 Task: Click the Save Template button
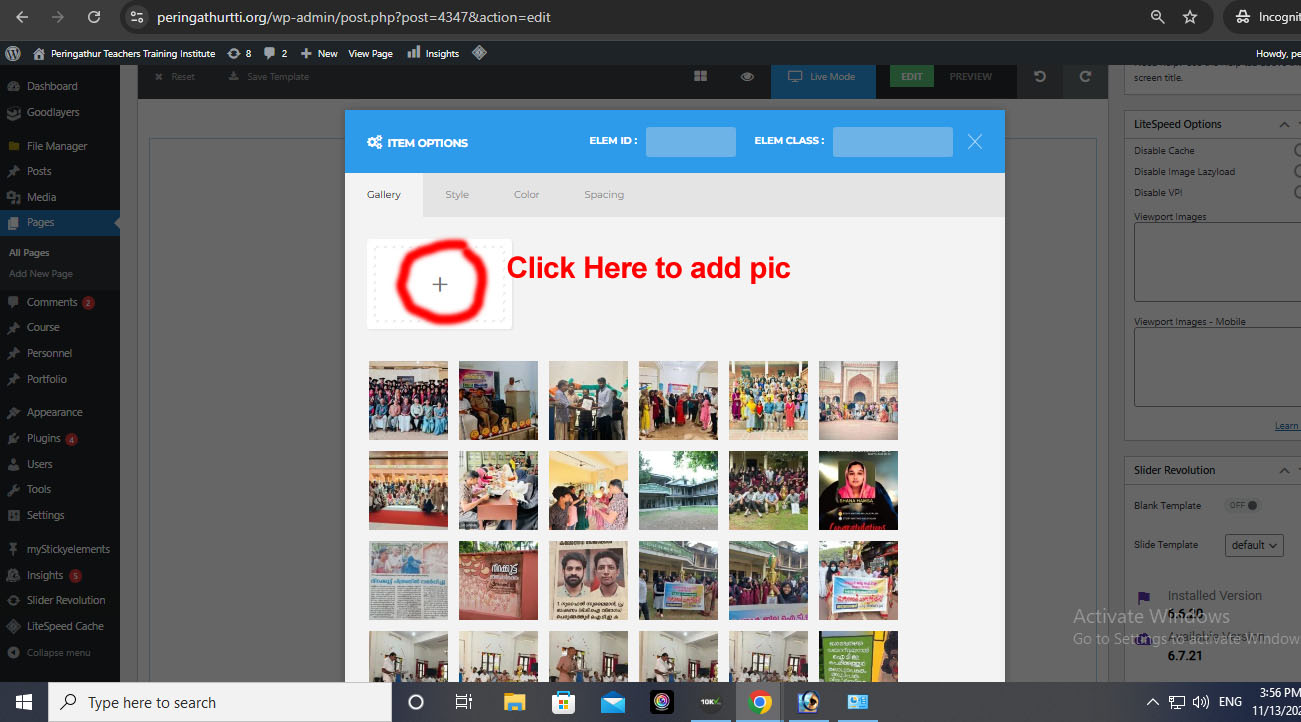click(269, 77)
